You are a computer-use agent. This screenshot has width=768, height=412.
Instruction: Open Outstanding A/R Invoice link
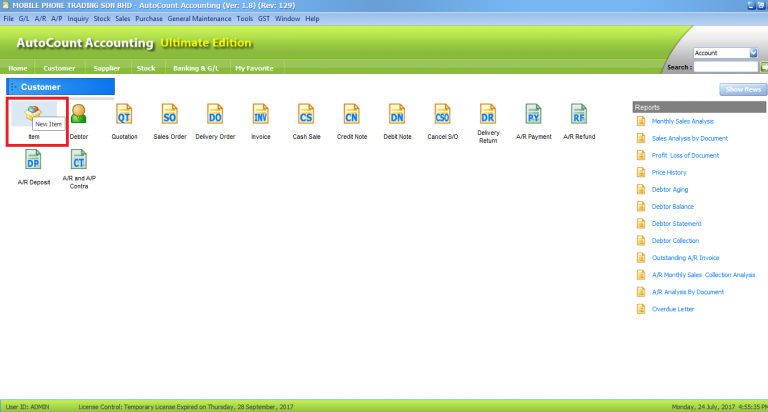click(x=685, y=258)
